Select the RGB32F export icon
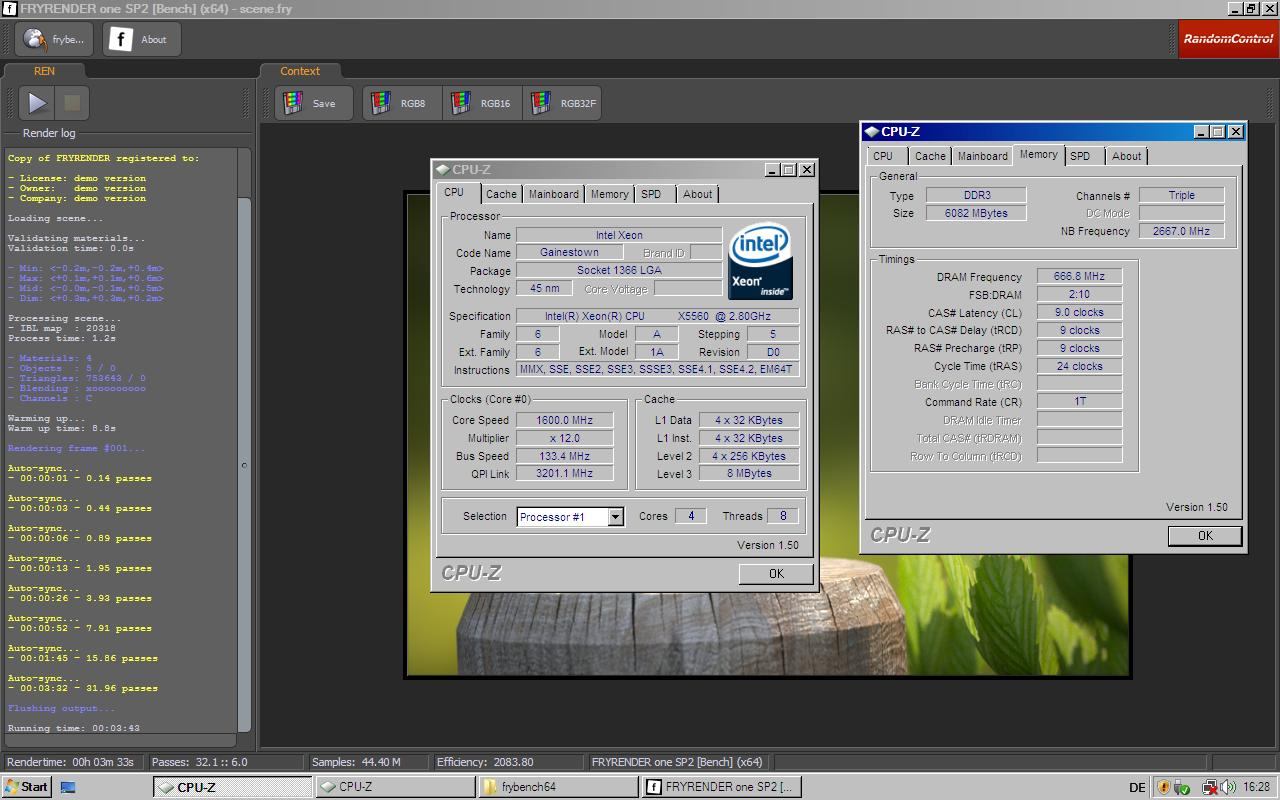This screenshot has height=800, width=1280. pyautogui.click(x=541, y=103)
